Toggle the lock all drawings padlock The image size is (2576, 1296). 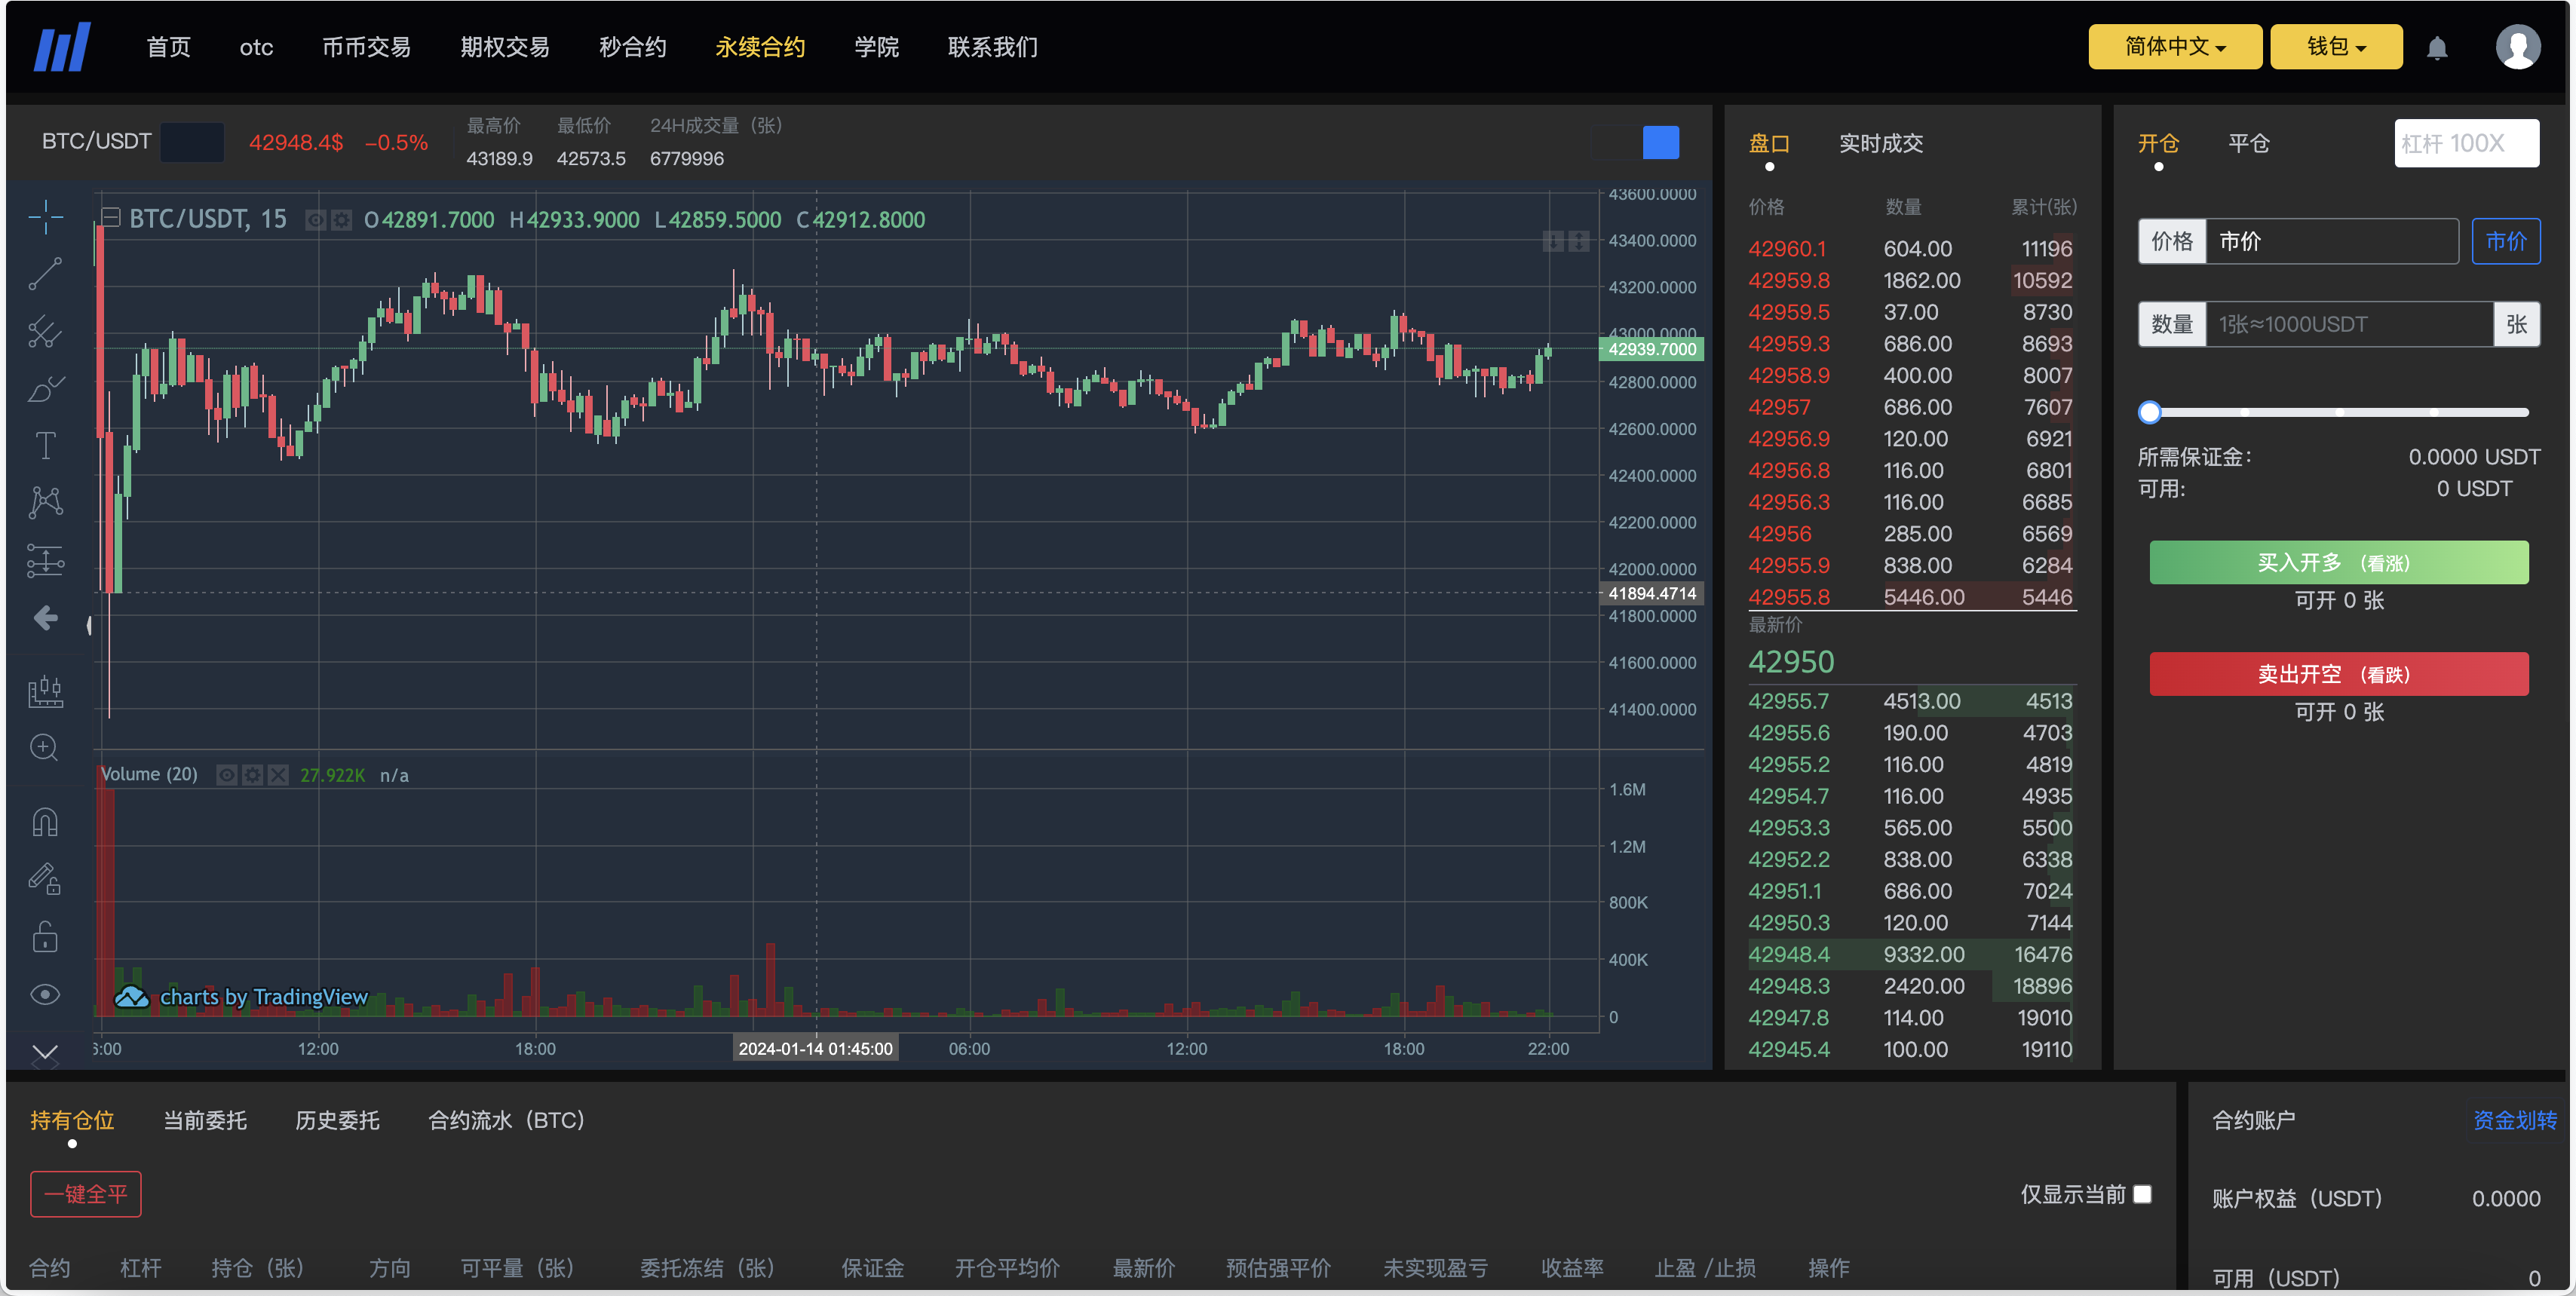(x=45, y=936)
